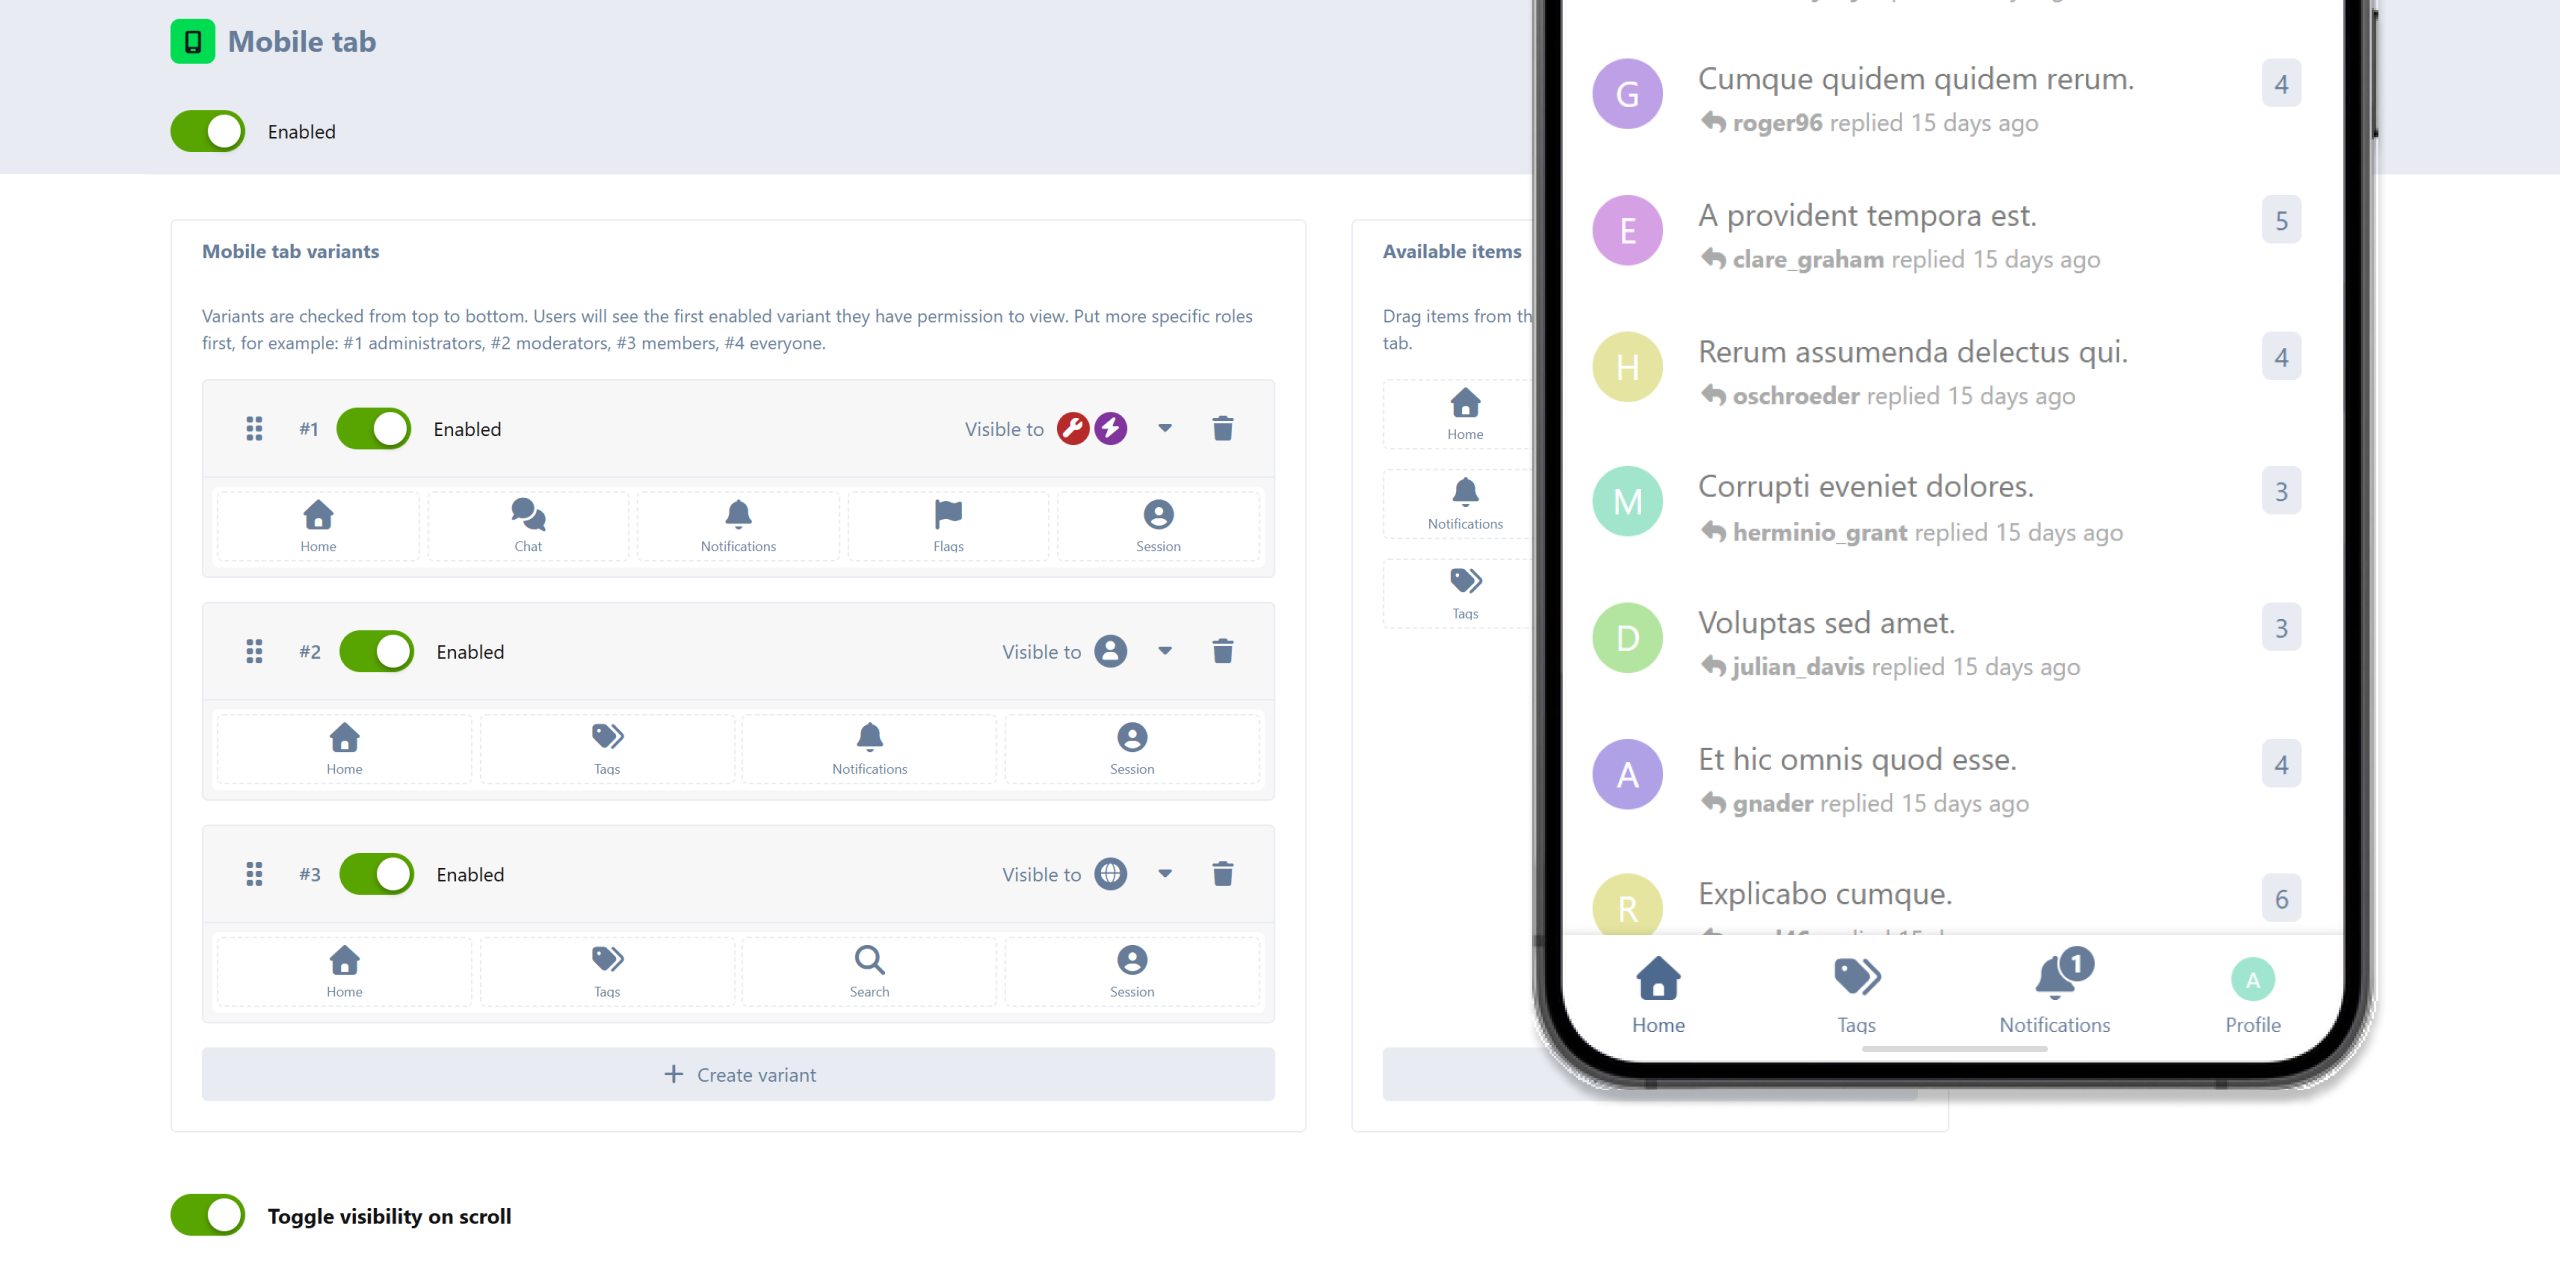This screenshot has height=1280, width=2560.
Task: Click username herminio_grant in preview
Action: (1819, 533)
